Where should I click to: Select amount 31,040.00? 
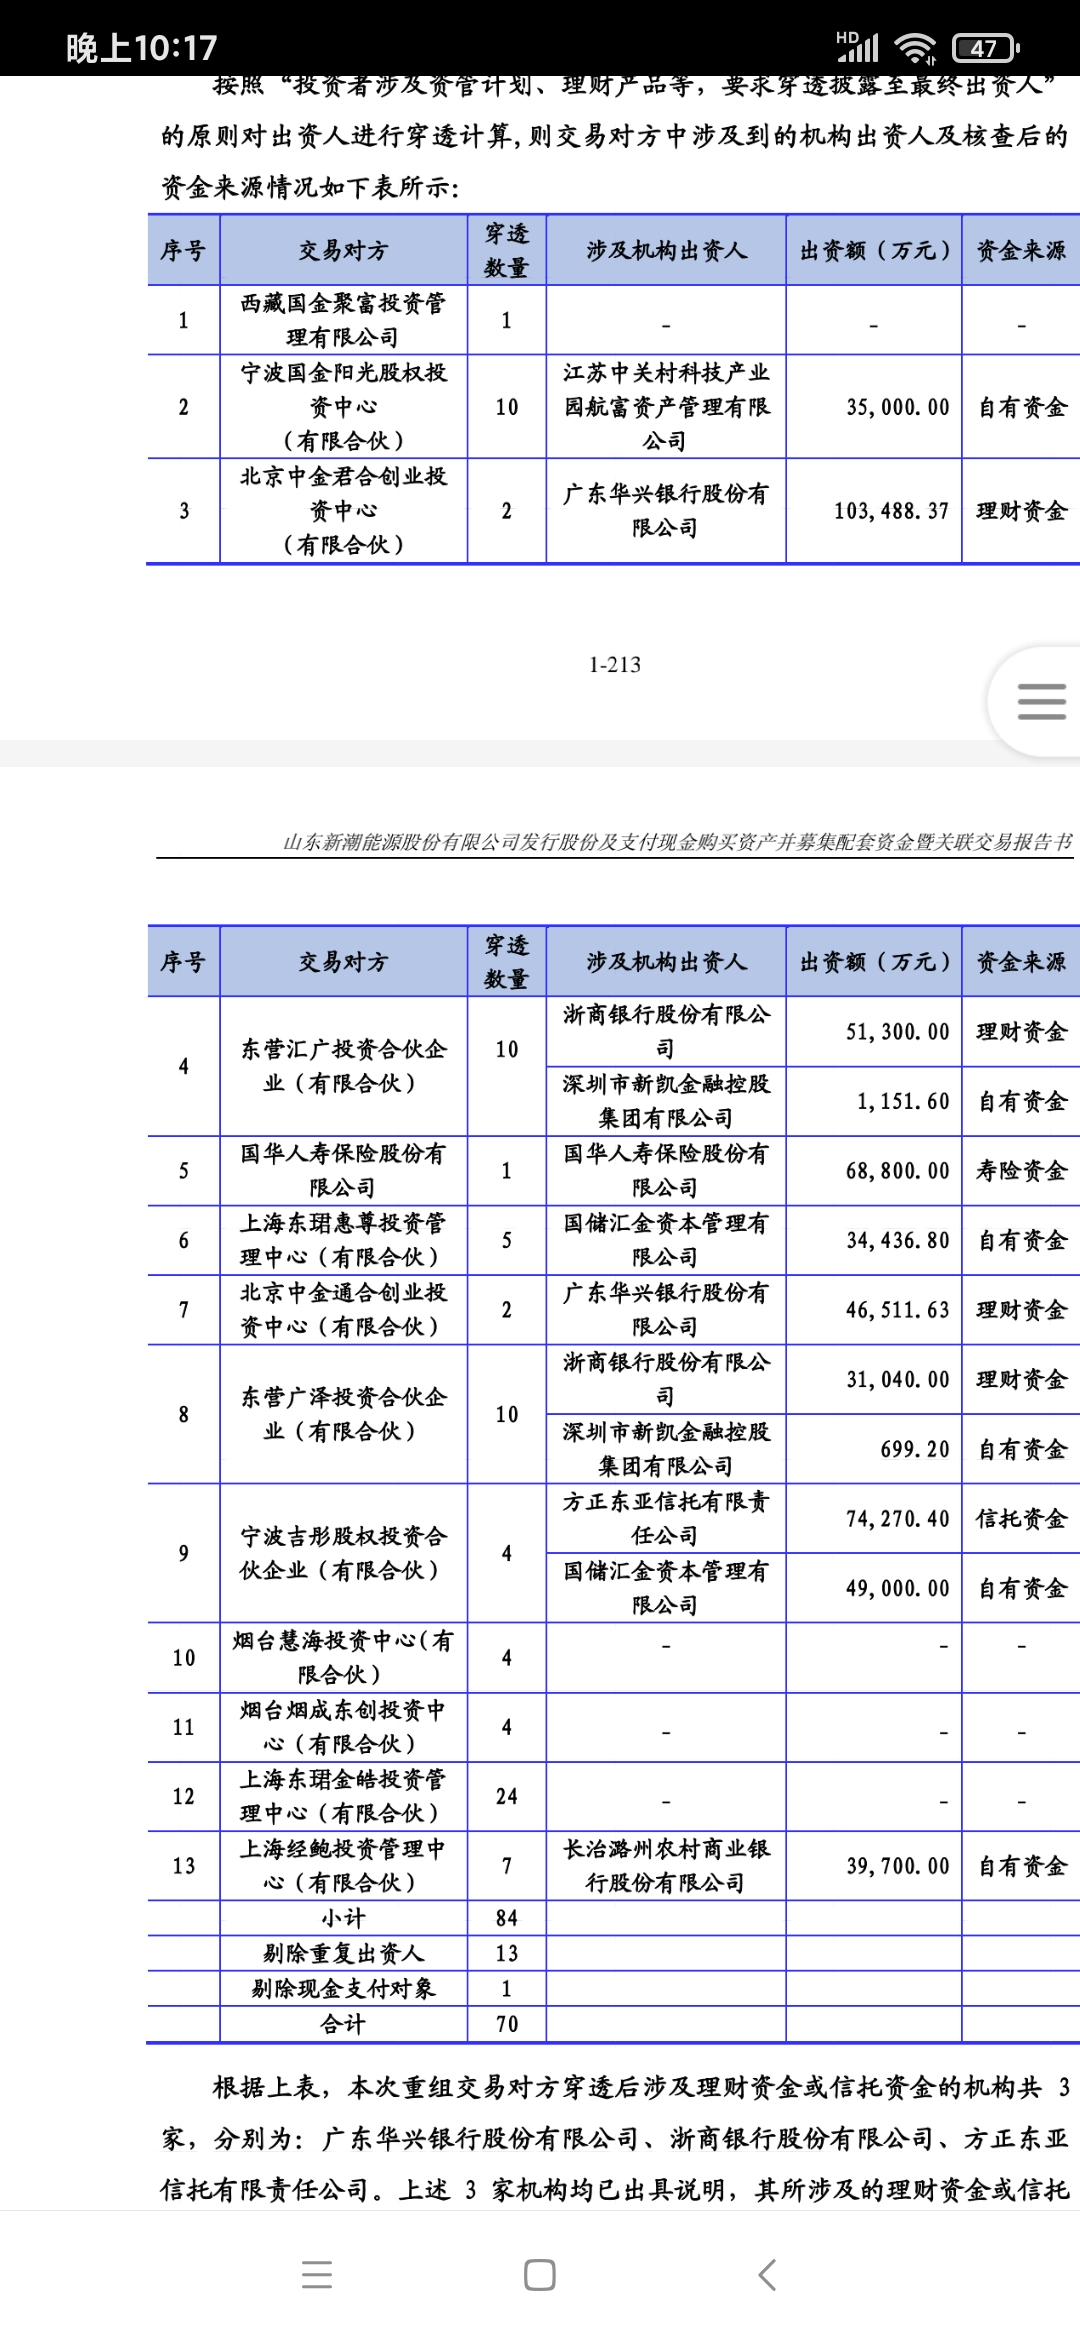[x=898, y=1380]
